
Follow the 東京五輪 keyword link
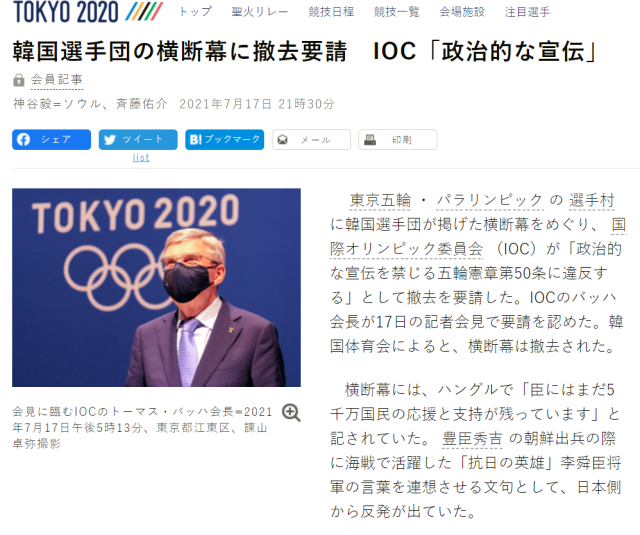380,200
